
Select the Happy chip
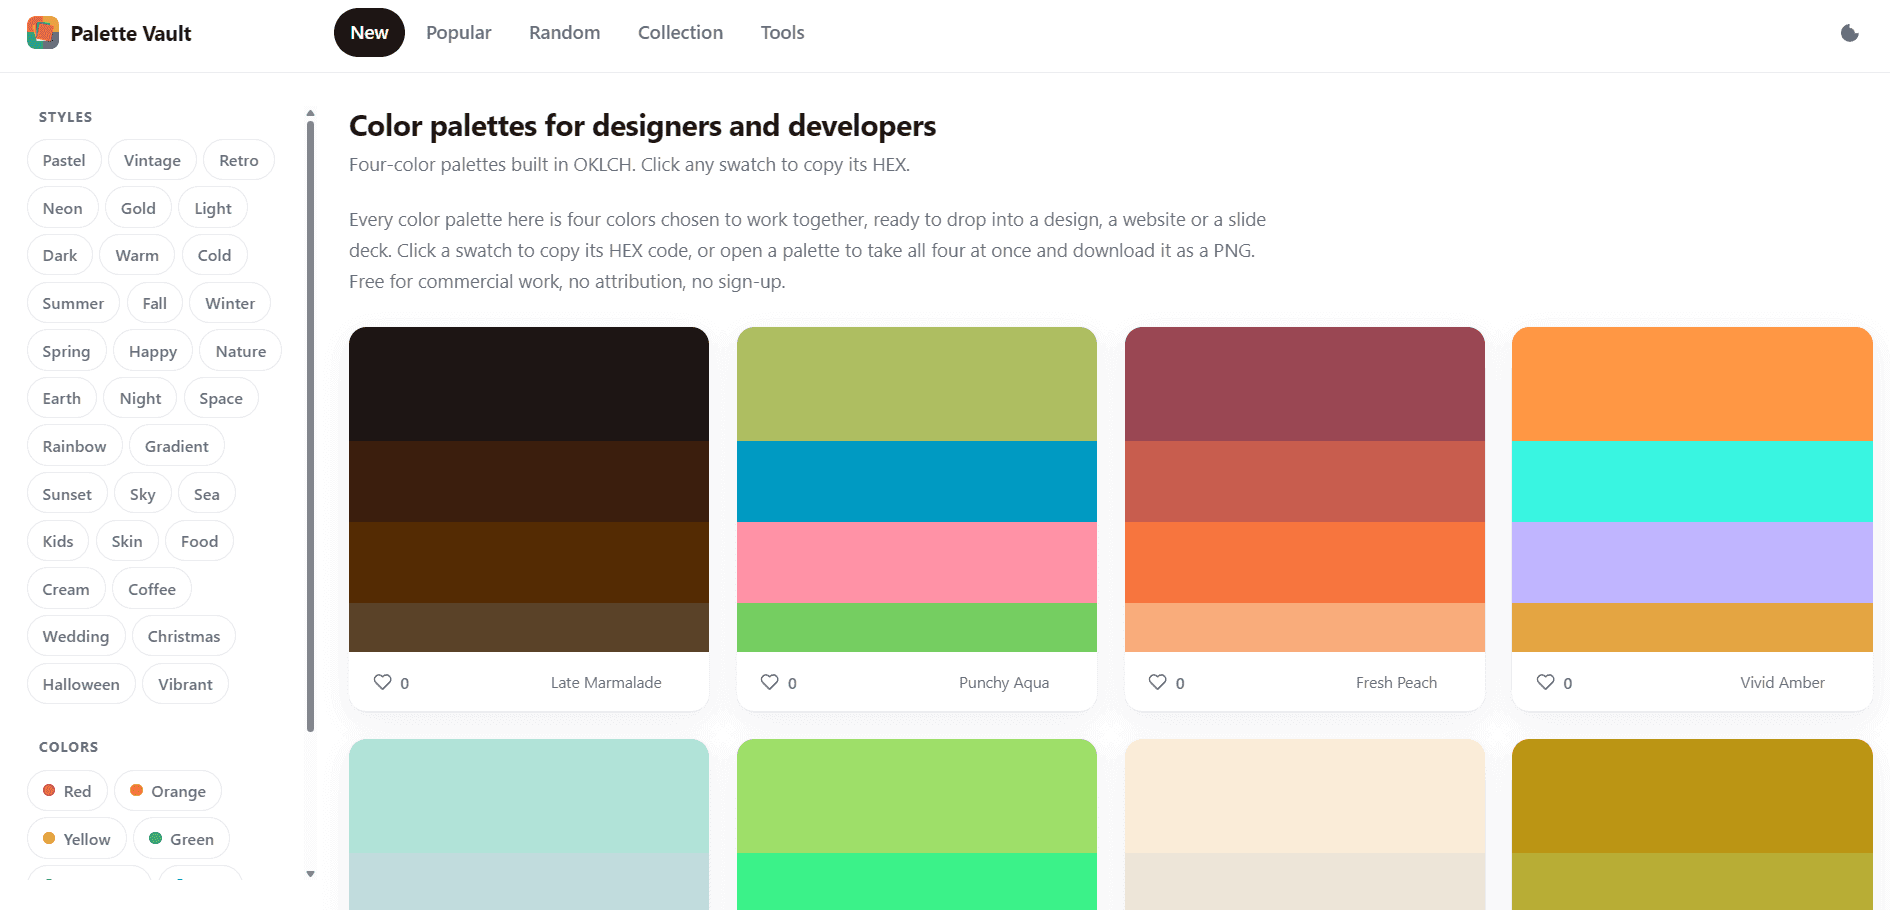(153, 351)
